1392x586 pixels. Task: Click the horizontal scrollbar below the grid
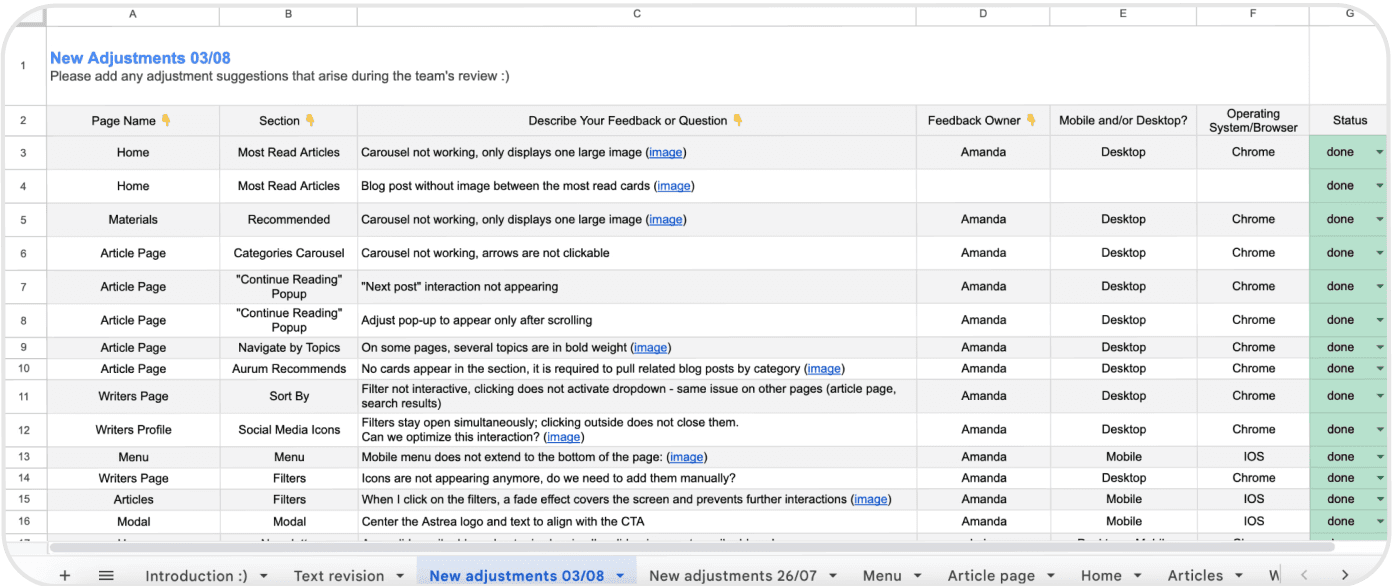coord(690,547)
